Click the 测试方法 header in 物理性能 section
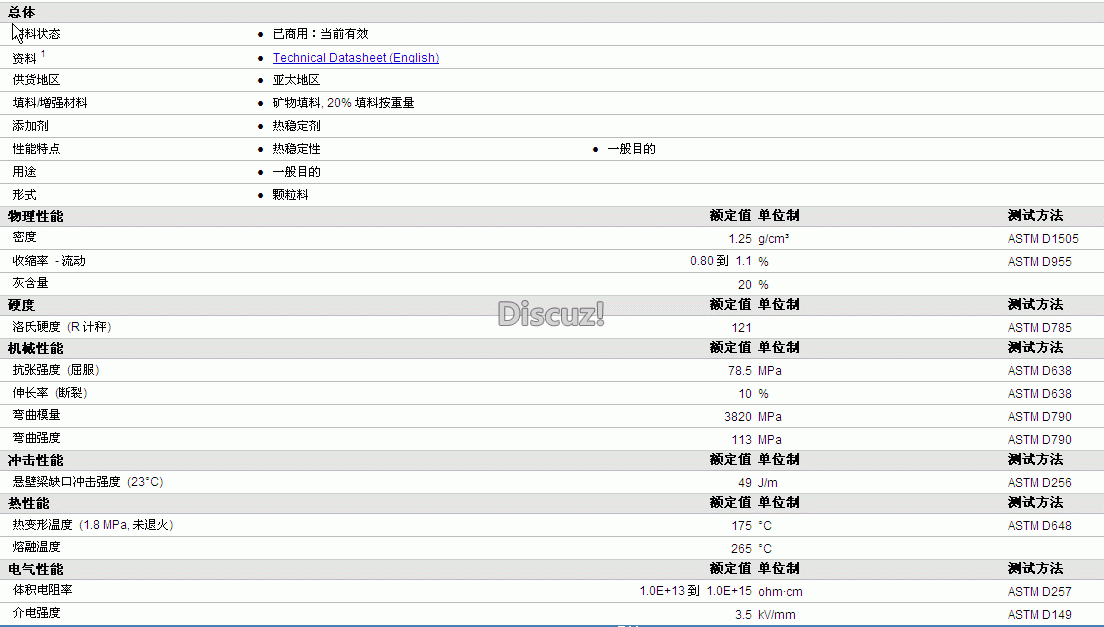 1035,215
